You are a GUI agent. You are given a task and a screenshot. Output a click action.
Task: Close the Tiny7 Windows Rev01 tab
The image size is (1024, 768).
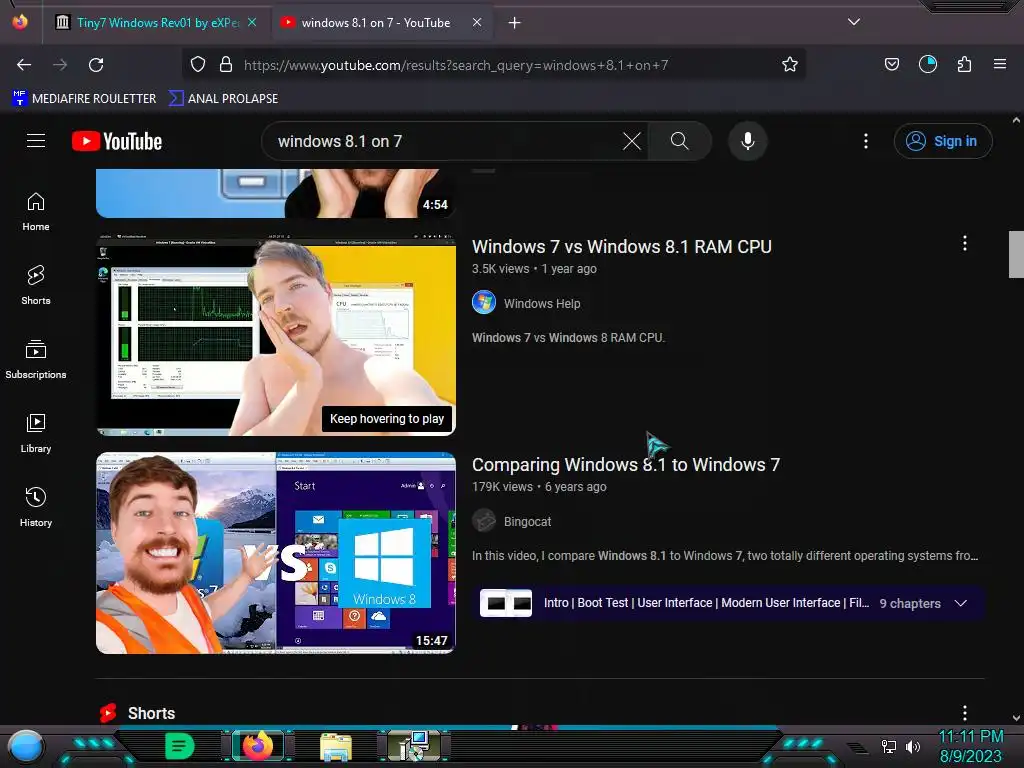tap(252, 22)
